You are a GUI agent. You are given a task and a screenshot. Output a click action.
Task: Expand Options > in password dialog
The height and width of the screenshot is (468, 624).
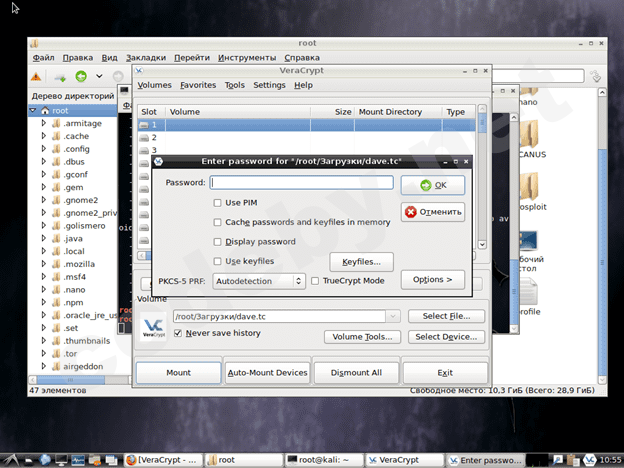tap(433, 279)
